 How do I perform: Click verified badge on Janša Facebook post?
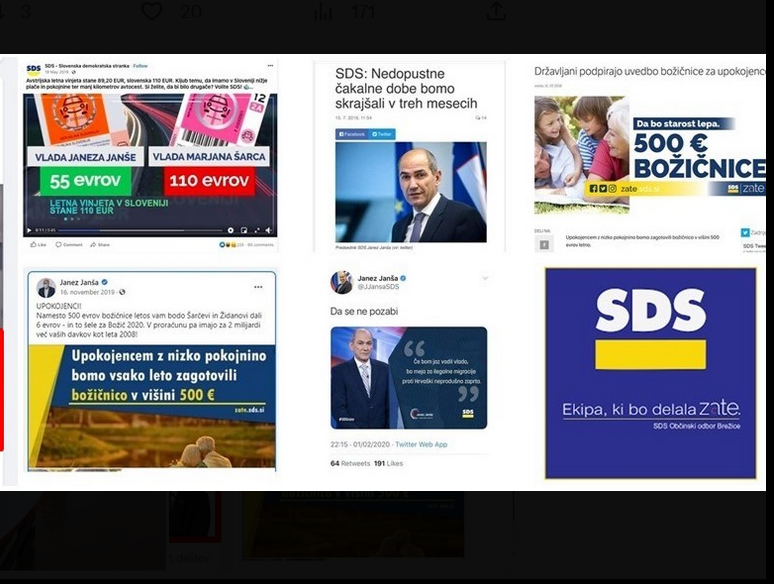click(x=104, y=282)
